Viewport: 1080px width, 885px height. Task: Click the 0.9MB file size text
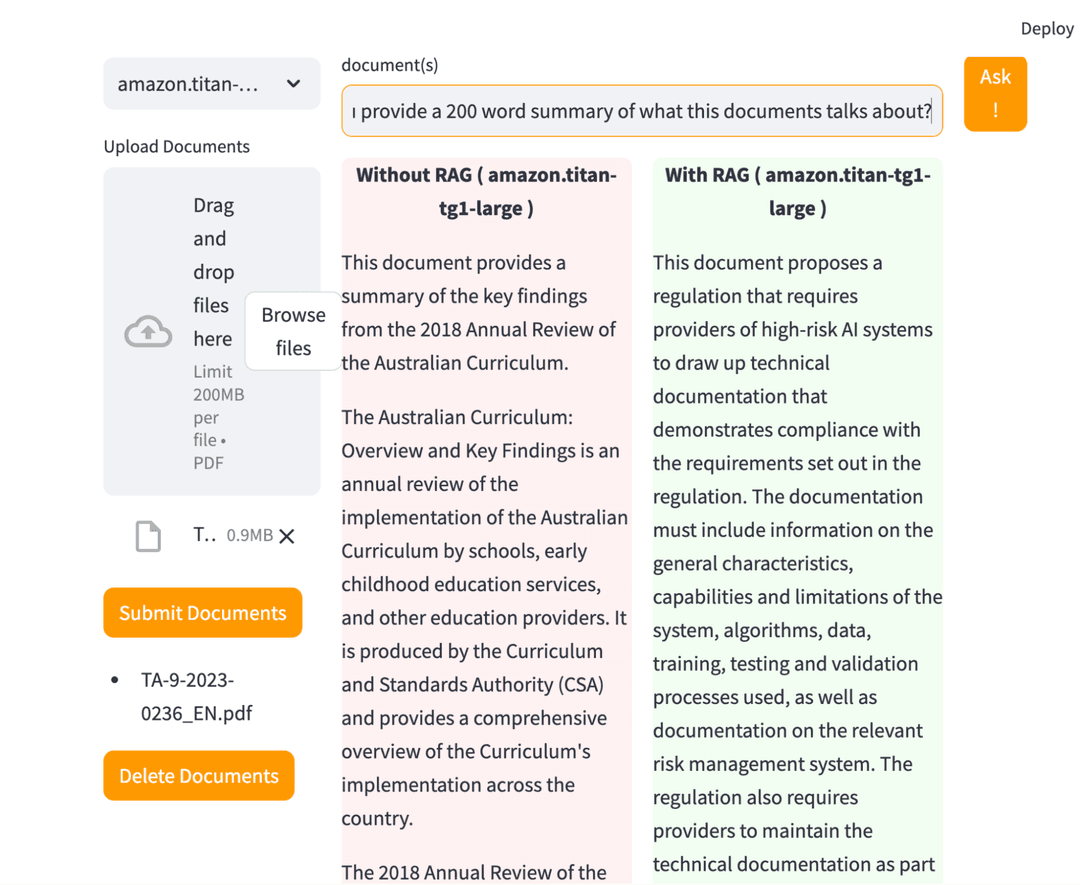coord(249,535)
